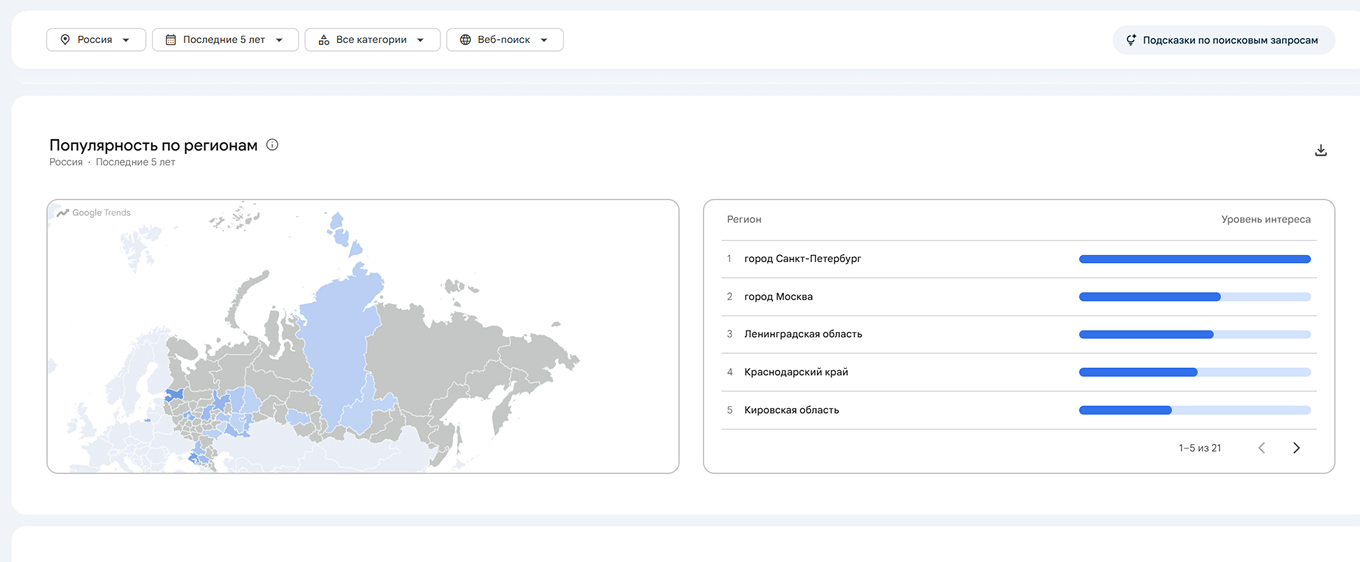Viewport: 1360px width, 562px height.
Task: Click the globe icon in Веб-поиск filter
Action: pyautogui.click(x=465, y=40)
